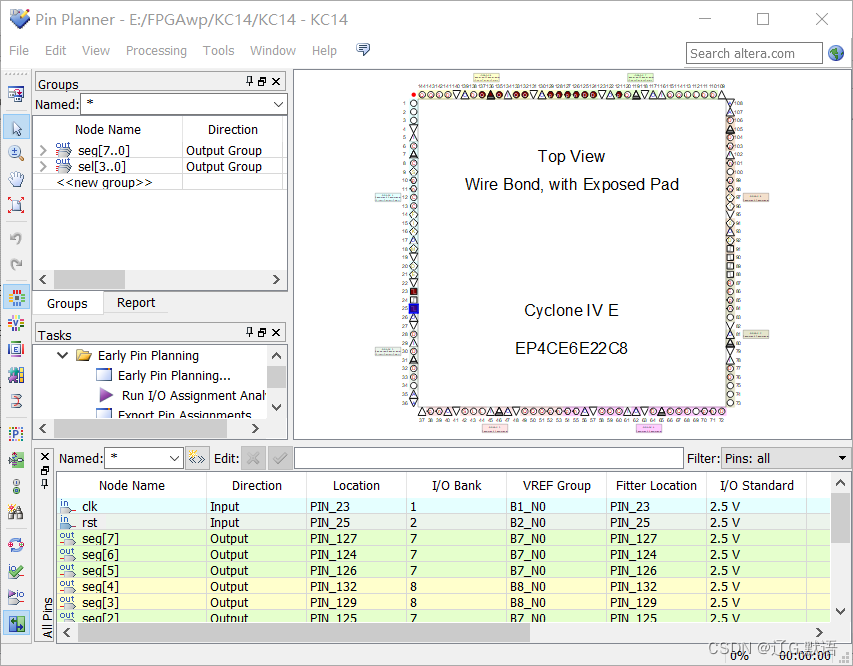Open the Help menu
This screenshot has width=853, height=666.
tap(324, 51)
